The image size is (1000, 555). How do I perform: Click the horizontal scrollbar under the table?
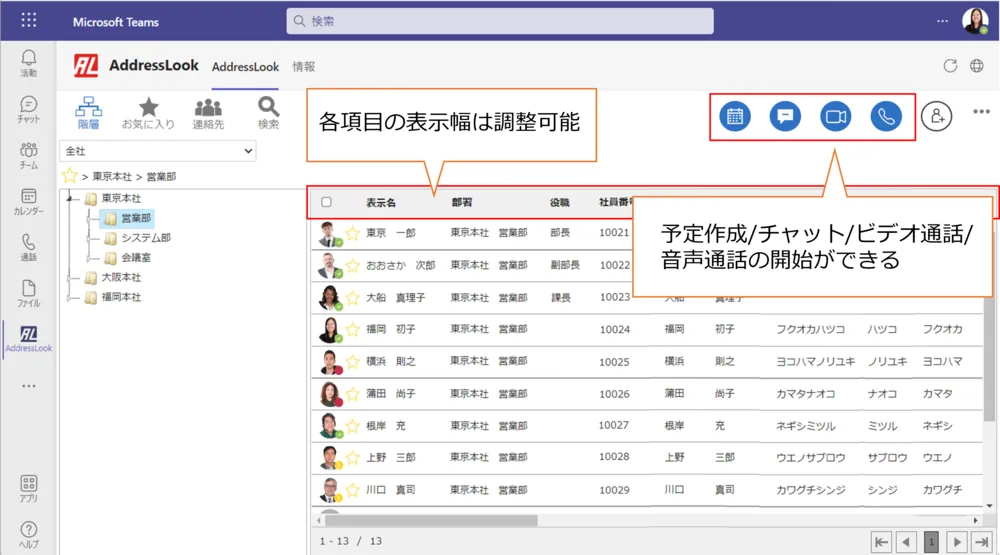point(600,520)
